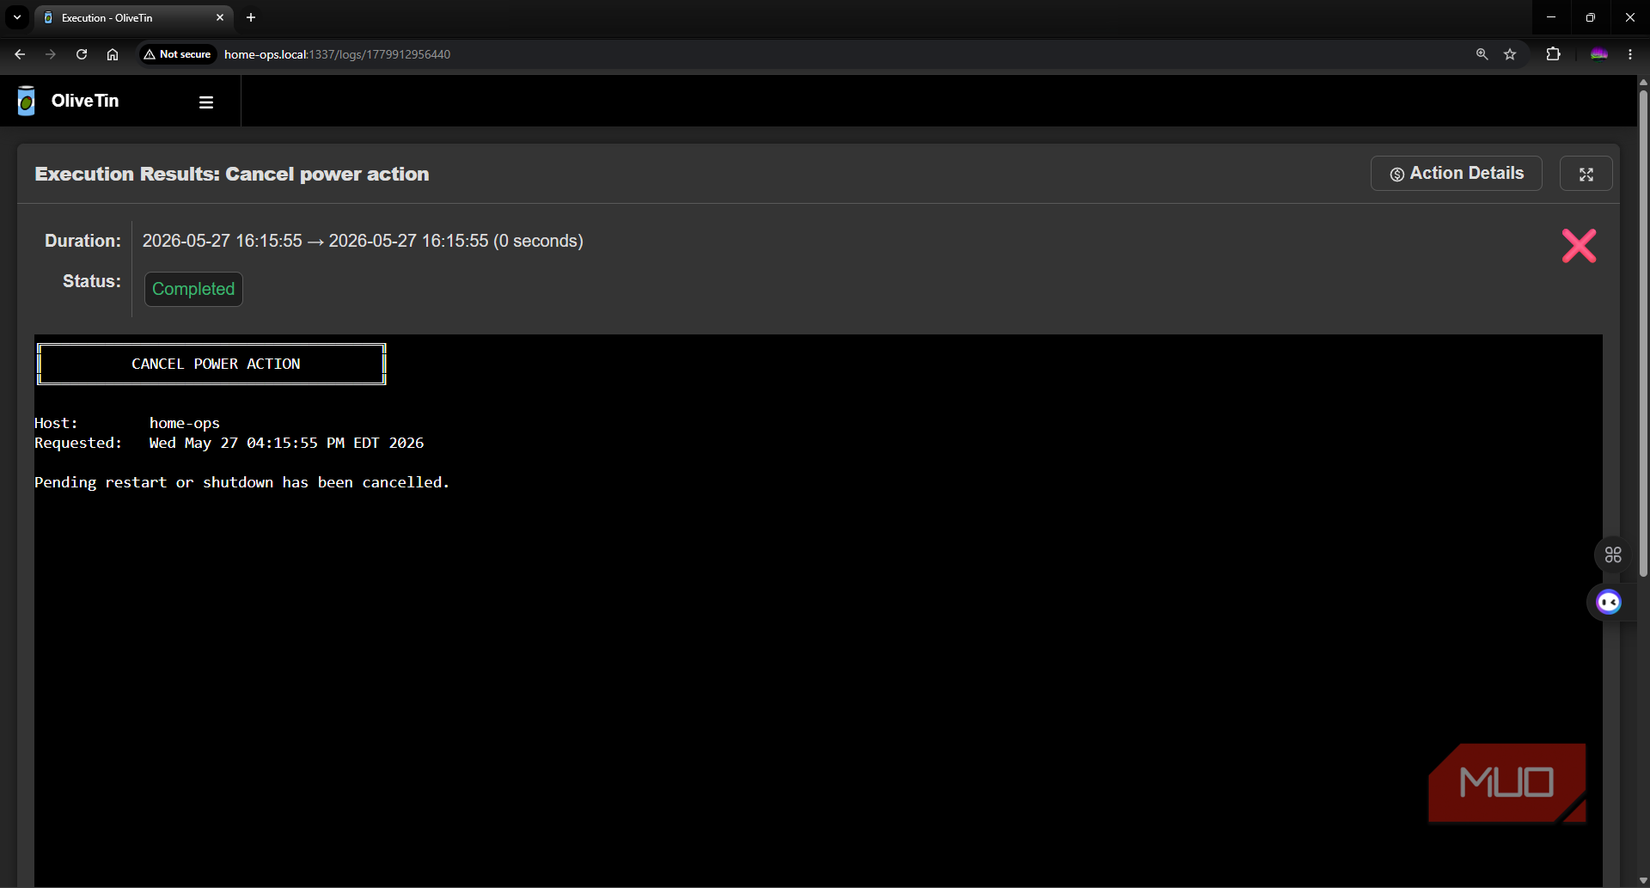The image size is (1650, 888).
Task: Open the browser profile avatar
Action: [1599, 54]
